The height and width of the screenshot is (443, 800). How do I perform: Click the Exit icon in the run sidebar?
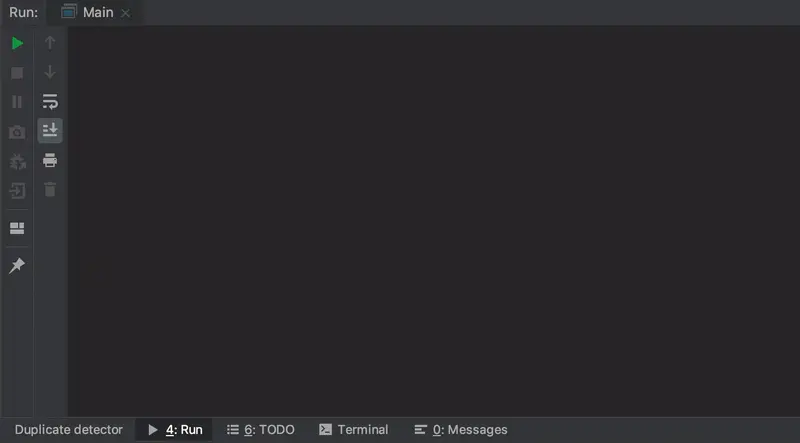pyautogui.click(x=17, y=191)
